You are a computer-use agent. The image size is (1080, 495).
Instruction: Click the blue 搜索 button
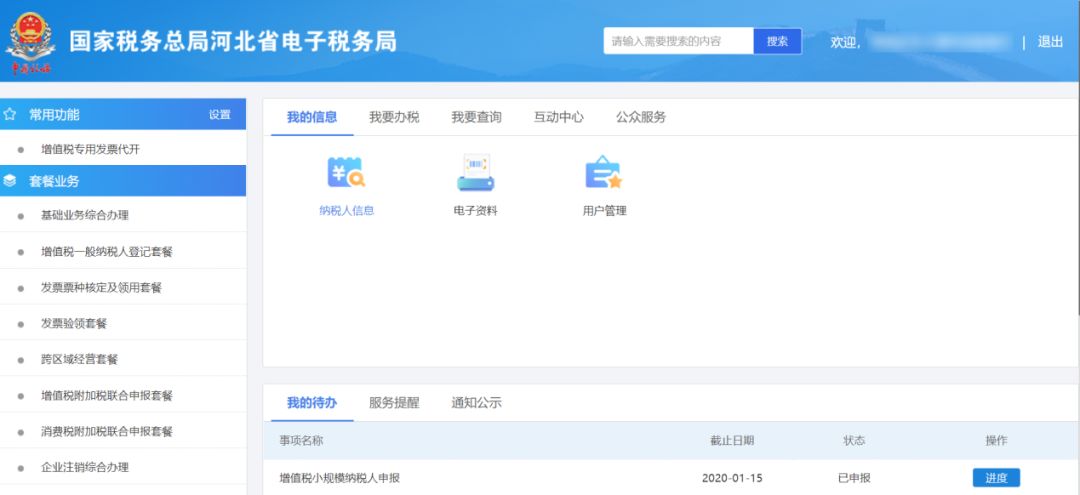click(x=777, y=41)
